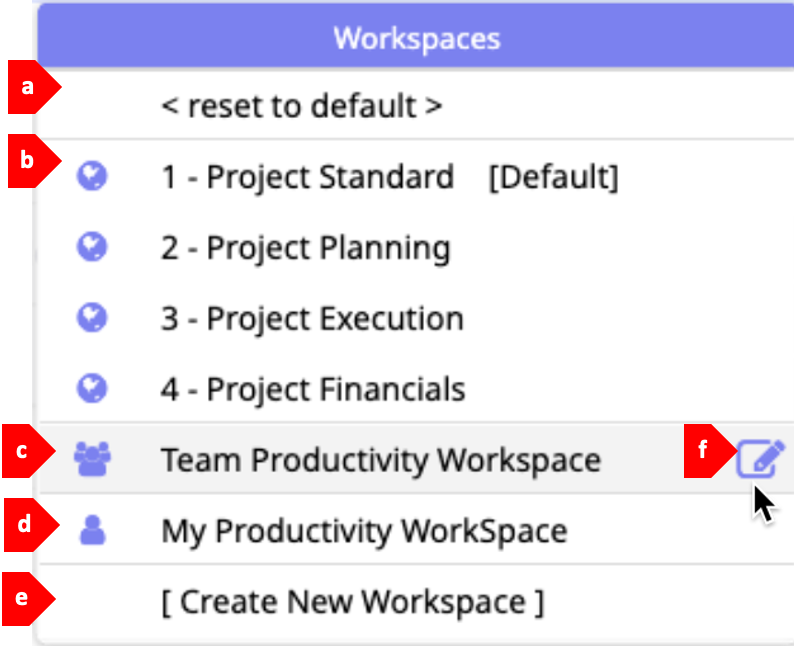794x646 pixels.
Task: Open the 2 - Project Planning workspace
Action: (305, 247)
